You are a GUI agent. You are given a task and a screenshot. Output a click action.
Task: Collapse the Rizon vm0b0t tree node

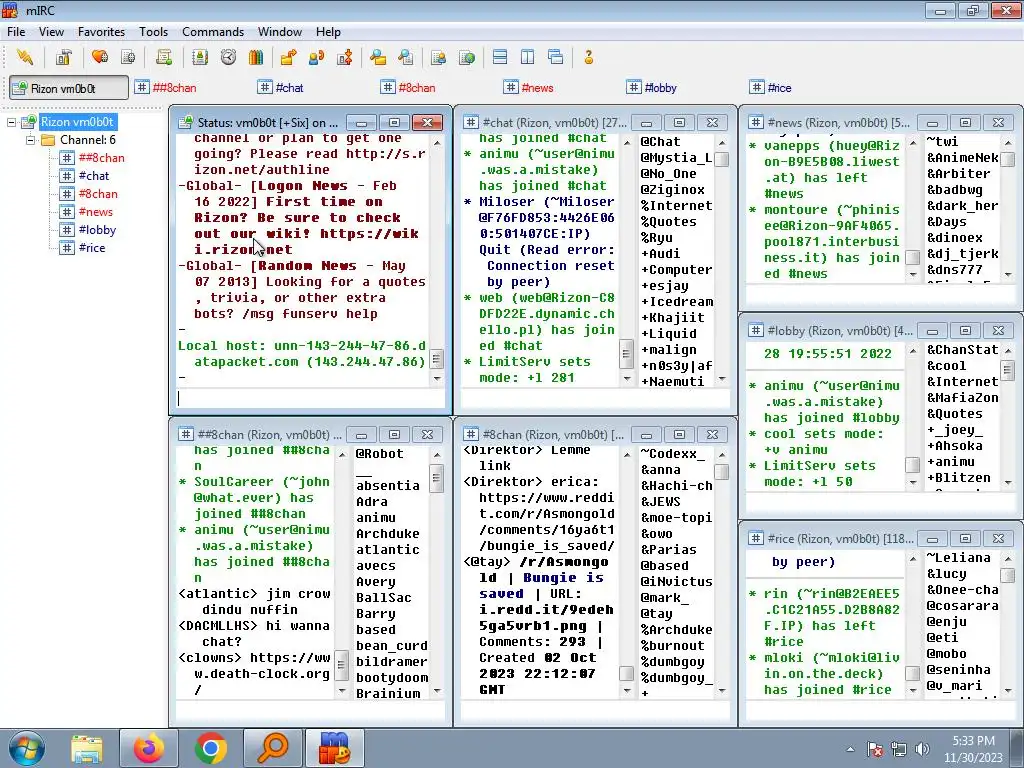click(11, 122)
